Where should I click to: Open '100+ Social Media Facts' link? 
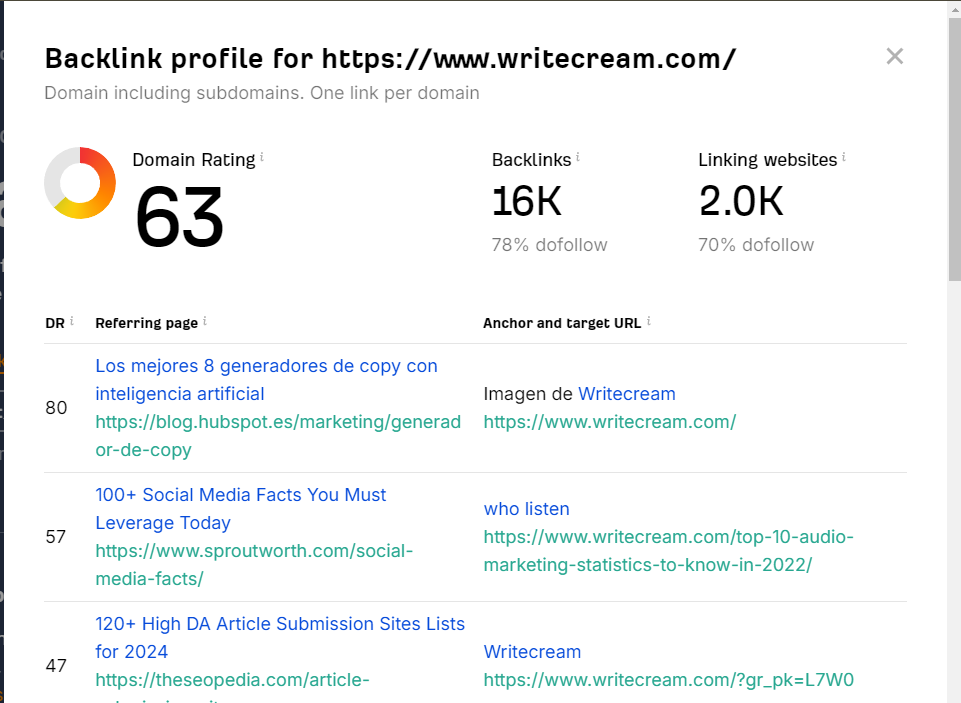[240, 509]
